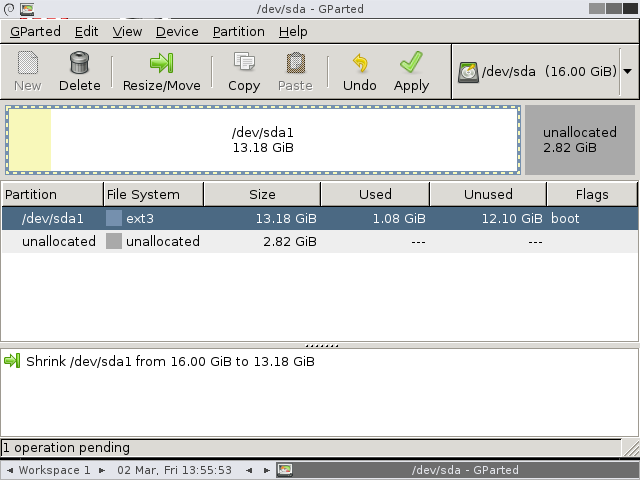Click the ext3 blue color swatch
Screen dimensions: 640x480
point(114,218)
